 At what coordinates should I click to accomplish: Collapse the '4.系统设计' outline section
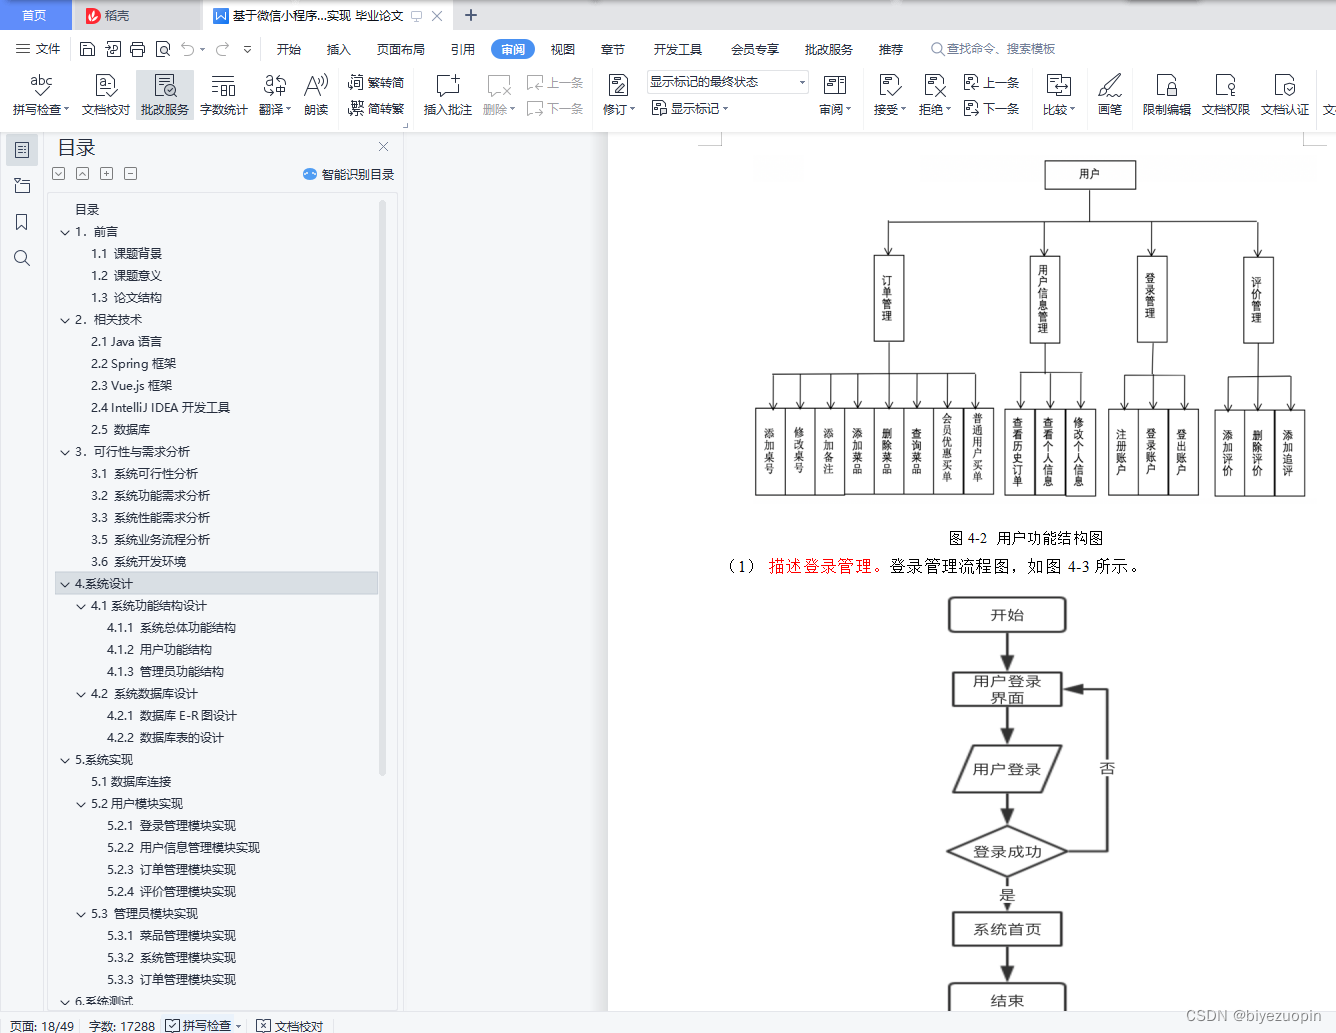tap(65, 584)
